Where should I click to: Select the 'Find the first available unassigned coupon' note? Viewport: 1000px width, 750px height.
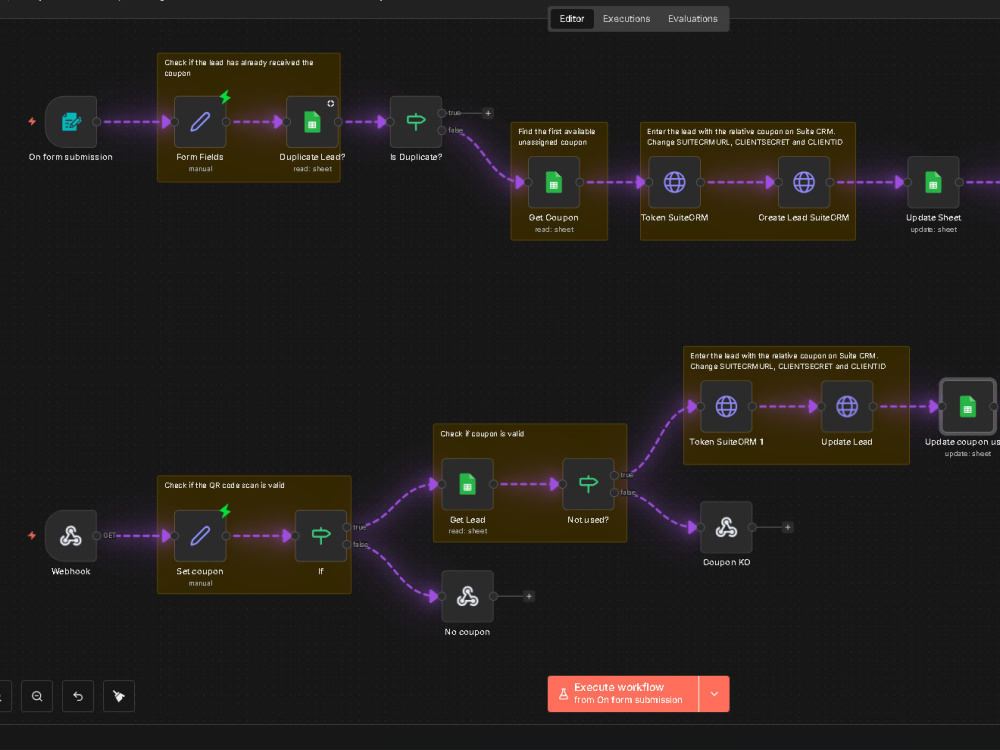pos(557,136)
